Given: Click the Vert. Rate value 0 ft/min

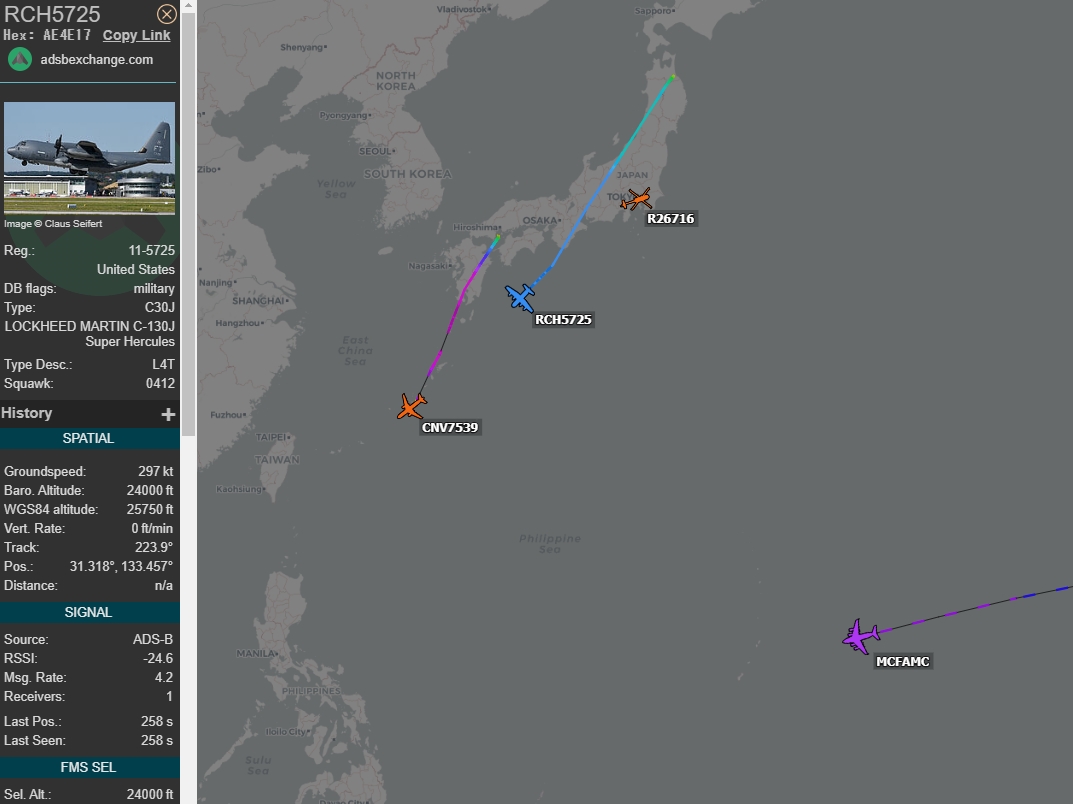Looking at the screenshot, I should 152,529.
